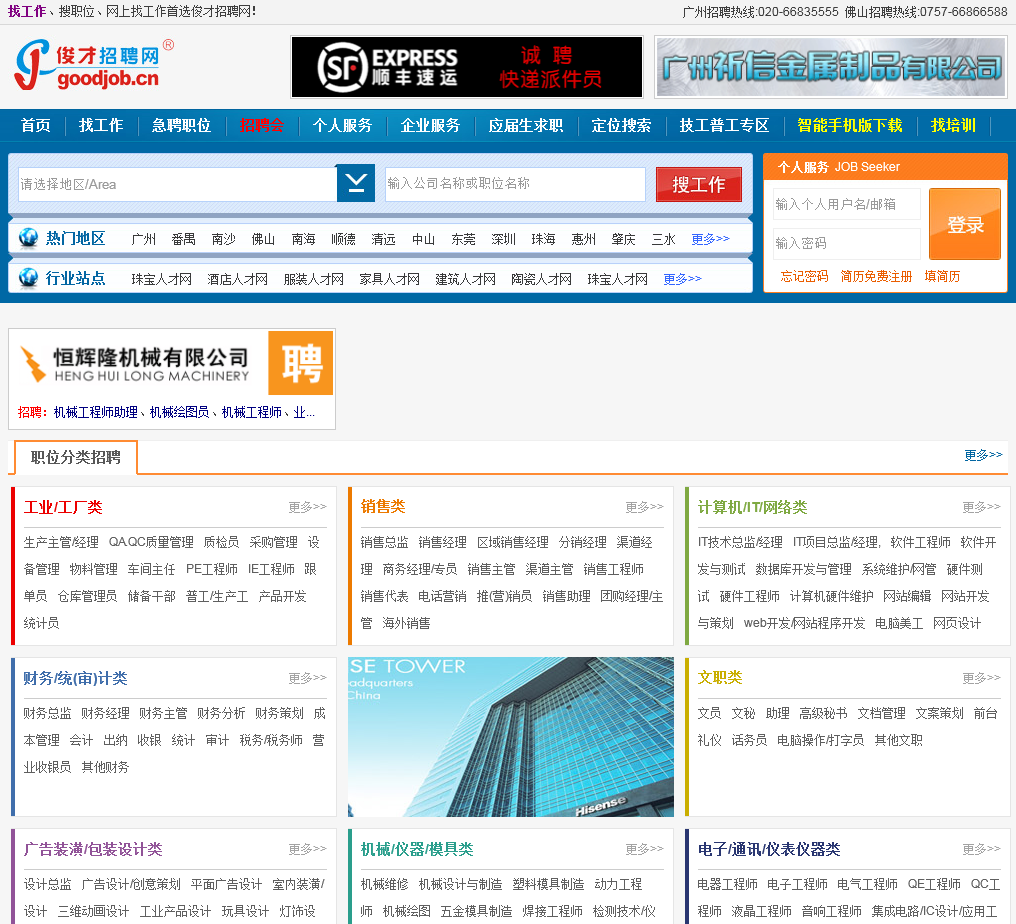Image resolution: width=1016 pixels, height=924 pixels.
Task: Select 广州 in hot areas
Action: (x=143, y=239)
